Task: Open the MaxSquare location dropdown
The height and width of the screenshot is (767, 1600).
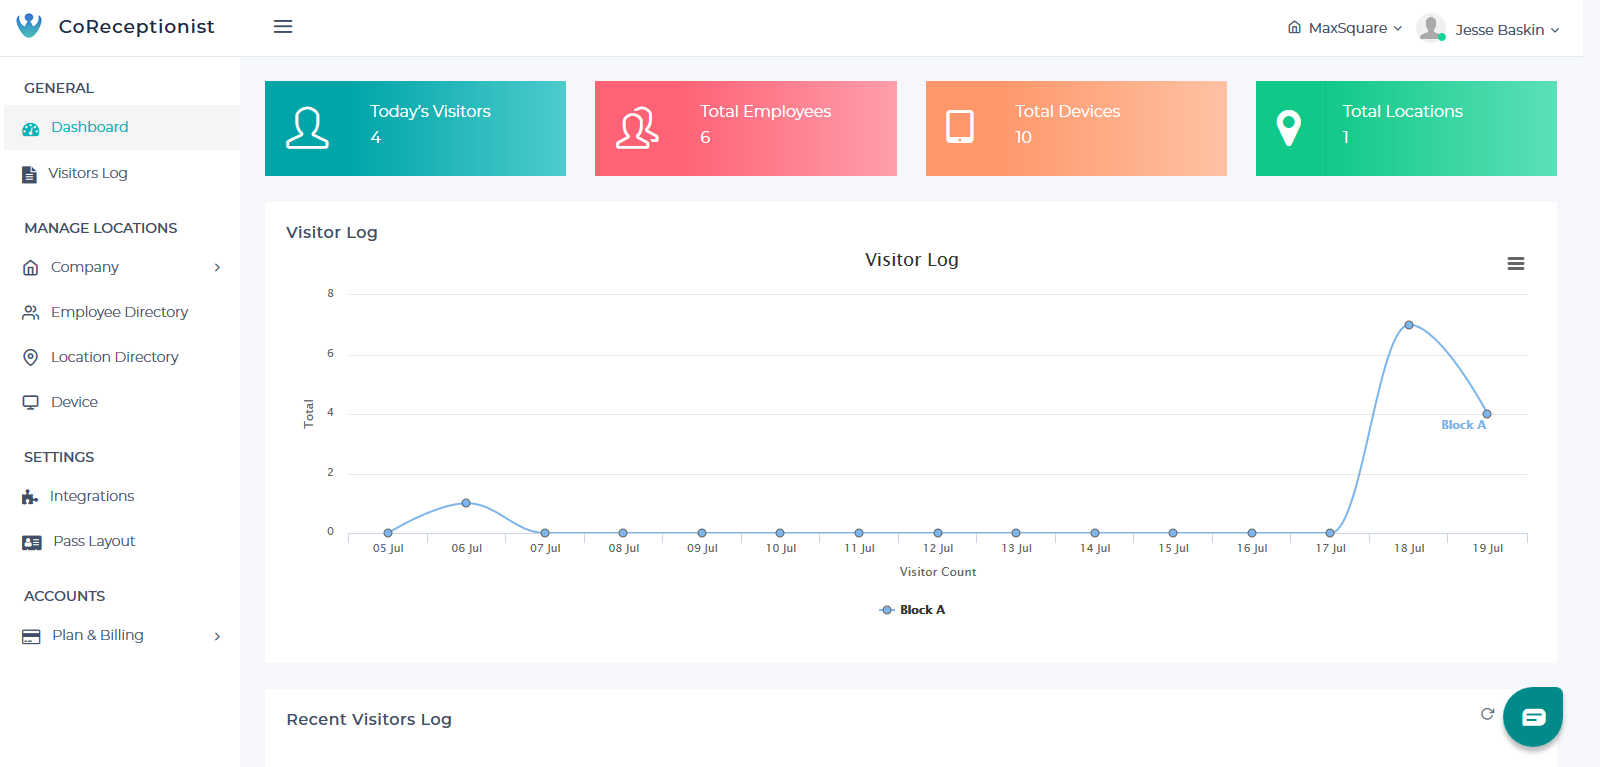Action: point(1345,28)
